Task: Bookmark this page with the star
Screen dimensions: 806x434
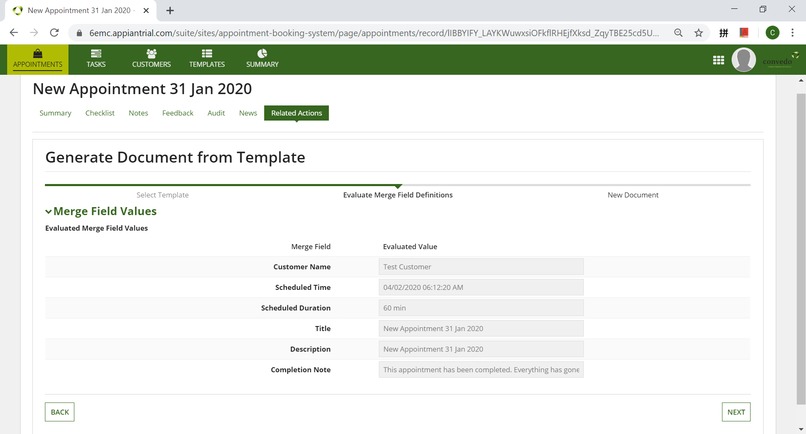Action: (699, 33)
